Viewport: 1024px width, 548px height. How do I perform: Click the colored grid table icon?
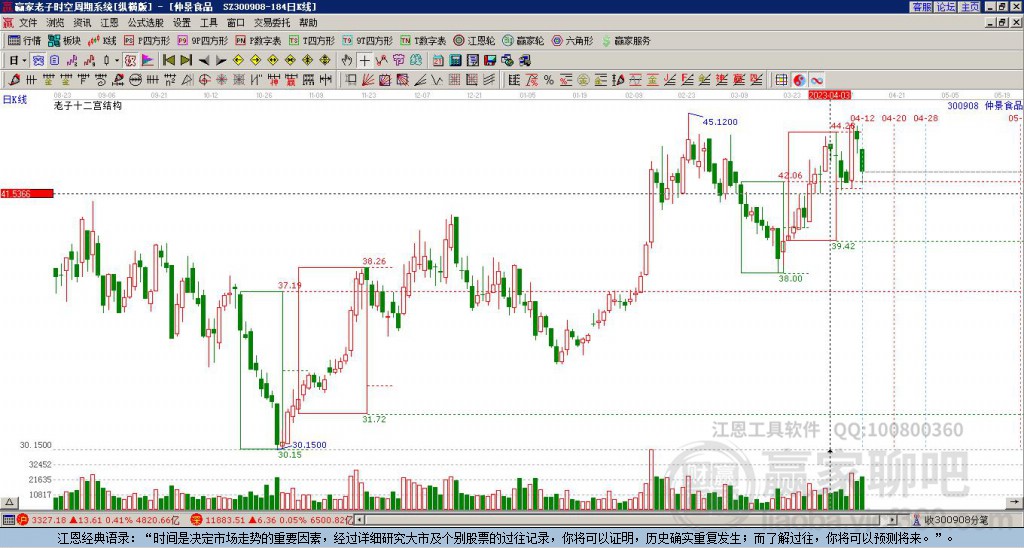pos(782,80)
